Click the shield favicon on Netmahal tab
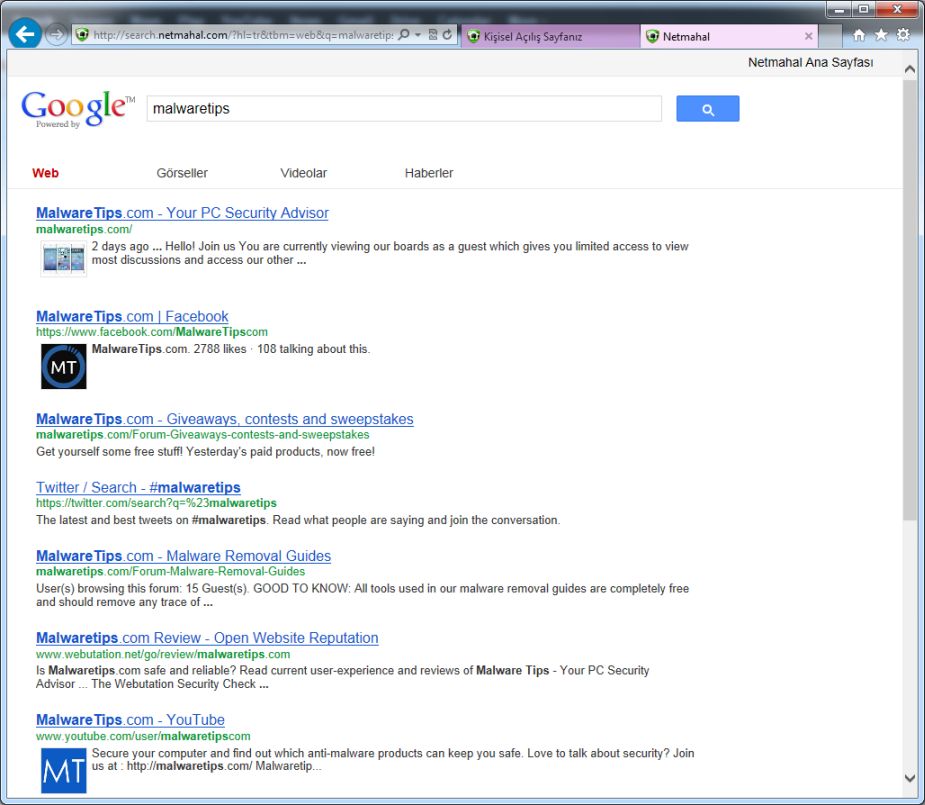Viewport: 925px width, 805px height. coord(652,37)
